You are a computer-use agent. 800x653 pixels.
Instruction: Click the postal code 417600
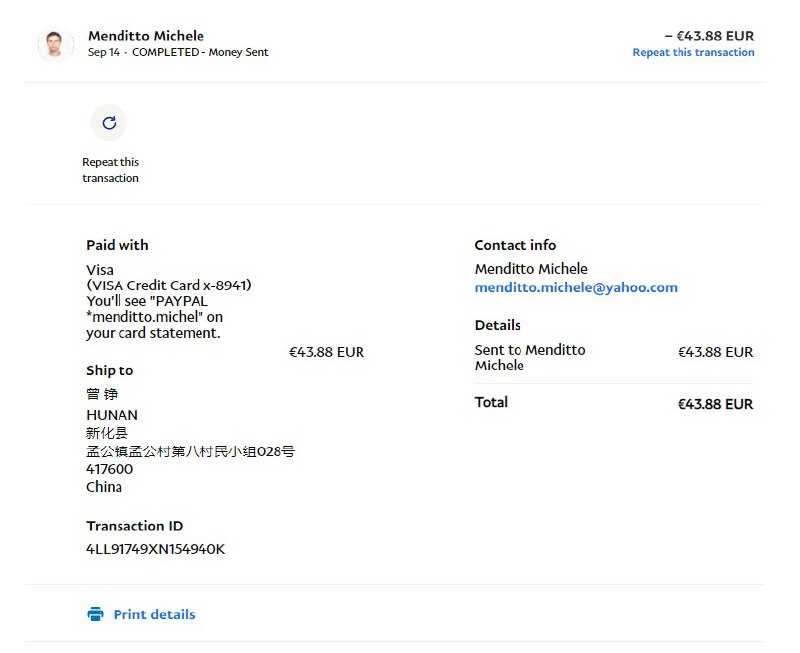click(109, 469)
